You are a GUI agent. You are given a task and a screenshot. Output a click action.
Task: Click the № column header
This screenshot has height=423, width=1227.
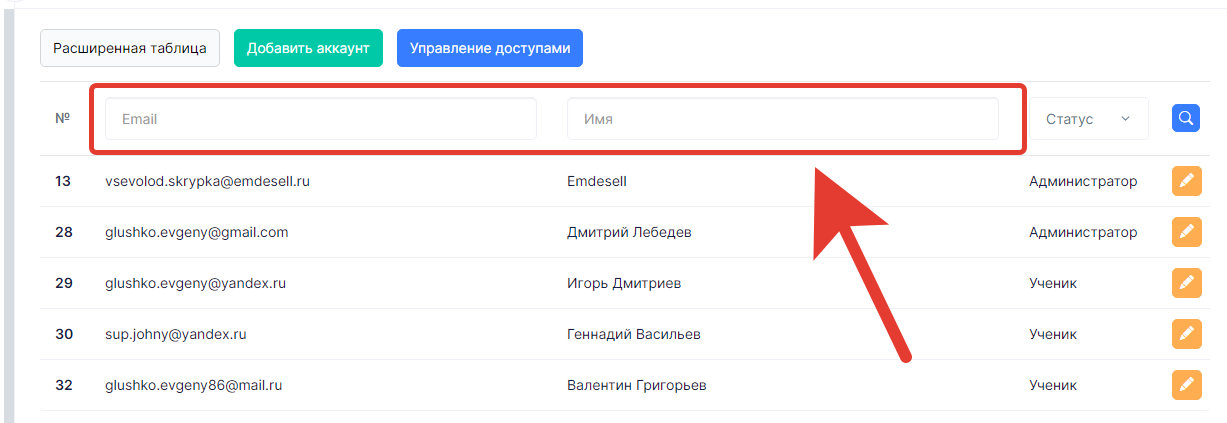point(62,118)
